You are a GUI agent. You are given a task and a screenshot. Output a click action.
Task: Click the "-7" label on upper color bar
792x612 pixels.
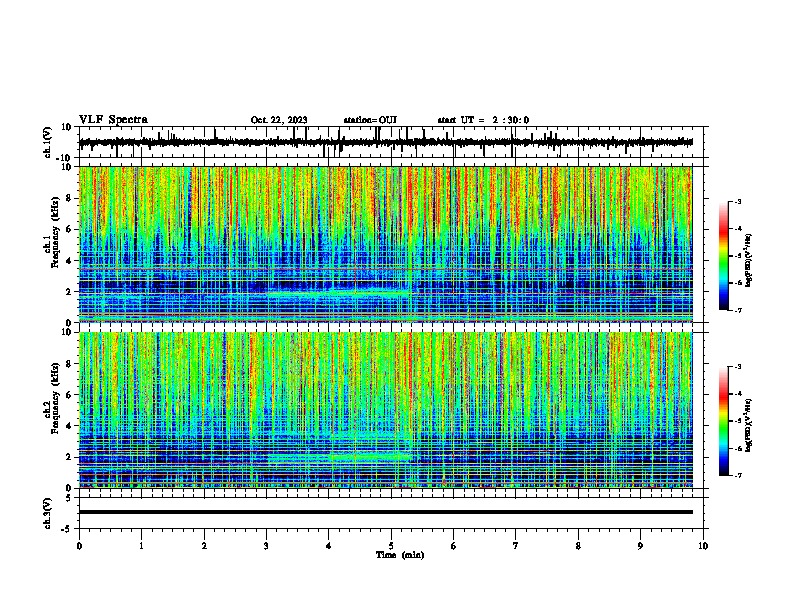pos(737,310)
